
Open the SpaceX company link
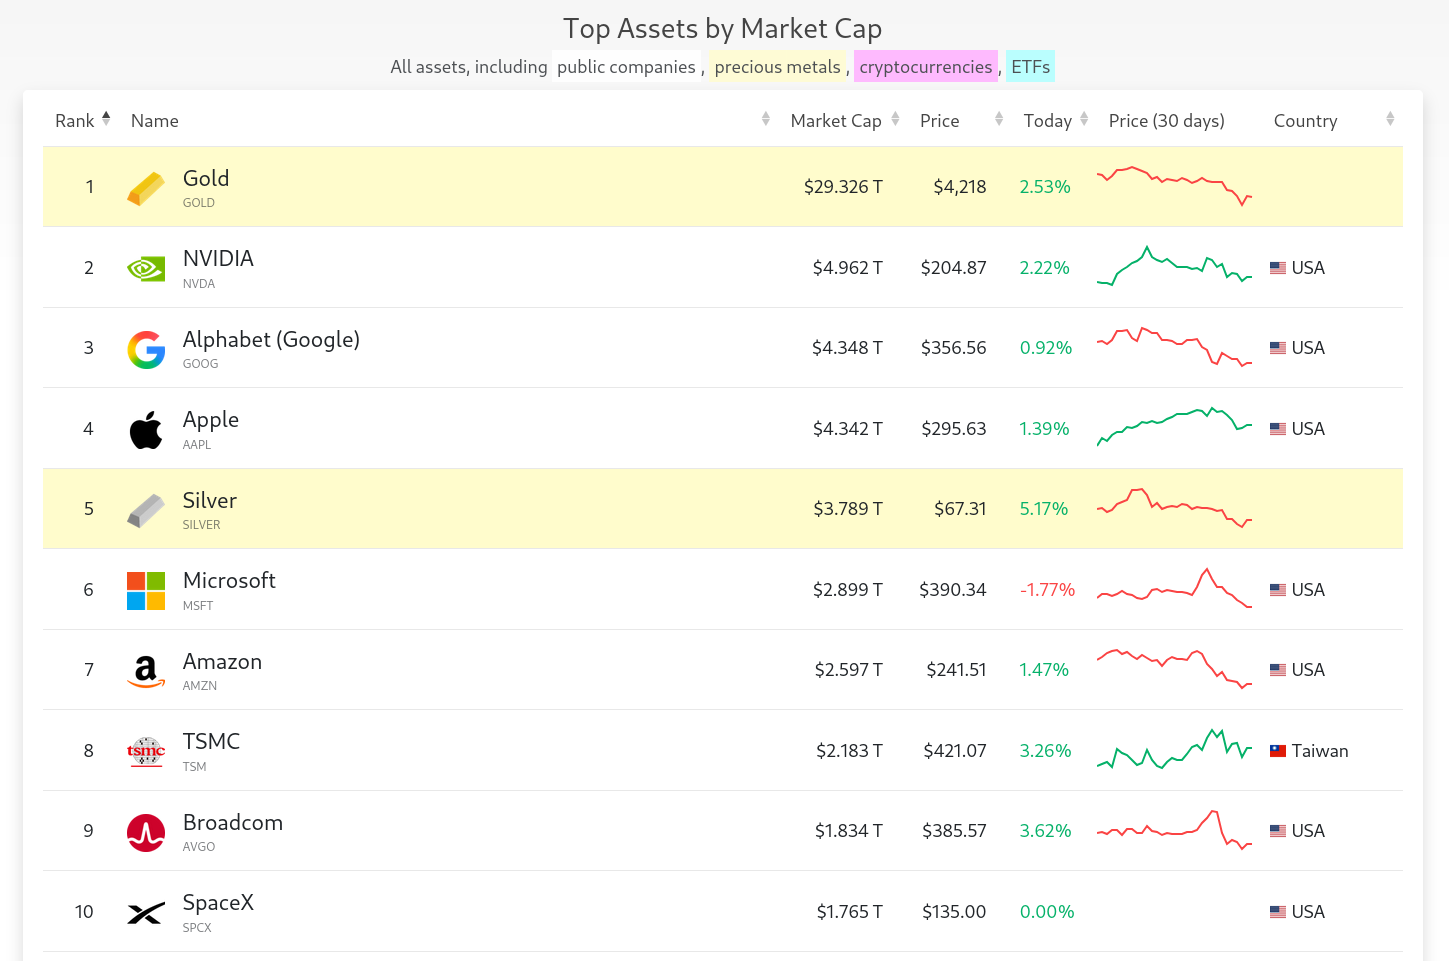(218, 904)
